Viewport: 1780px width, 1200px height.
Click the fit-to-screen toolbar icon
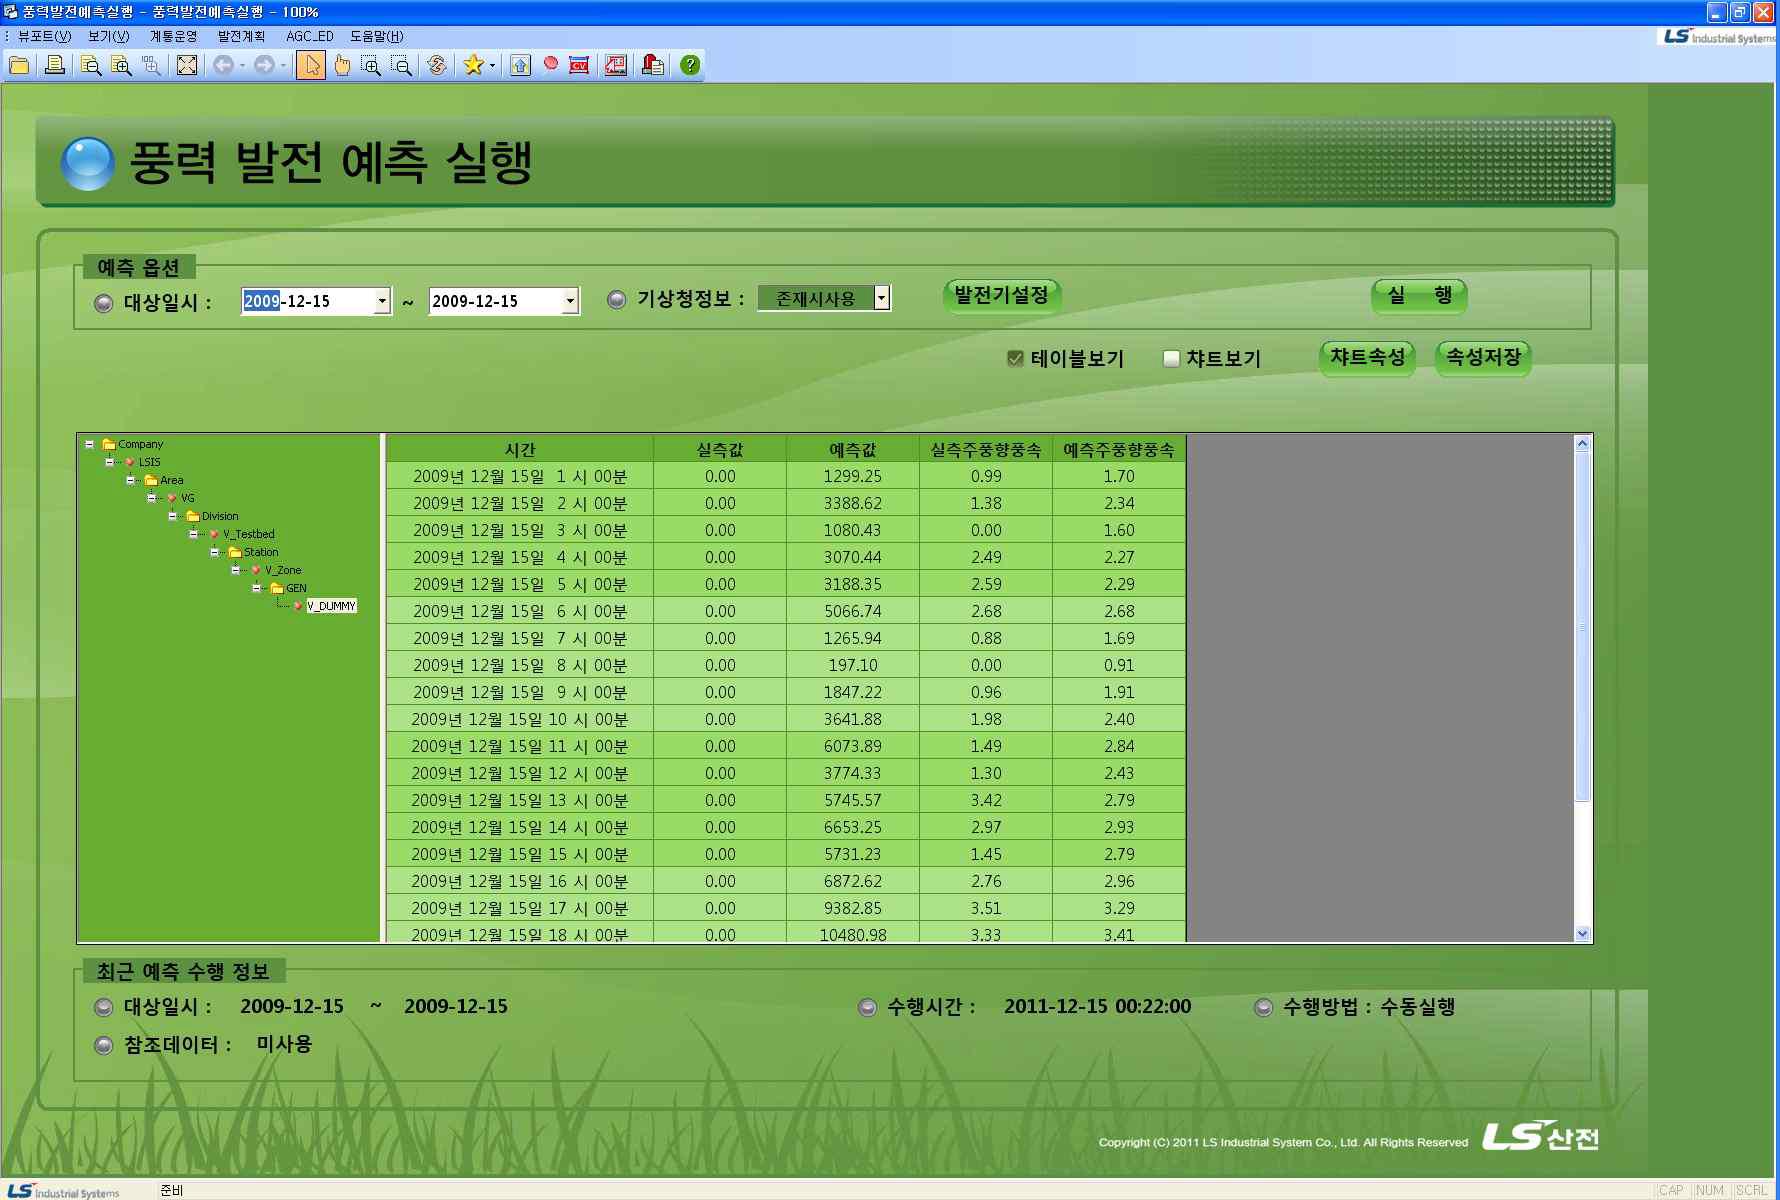pos(187,65)
